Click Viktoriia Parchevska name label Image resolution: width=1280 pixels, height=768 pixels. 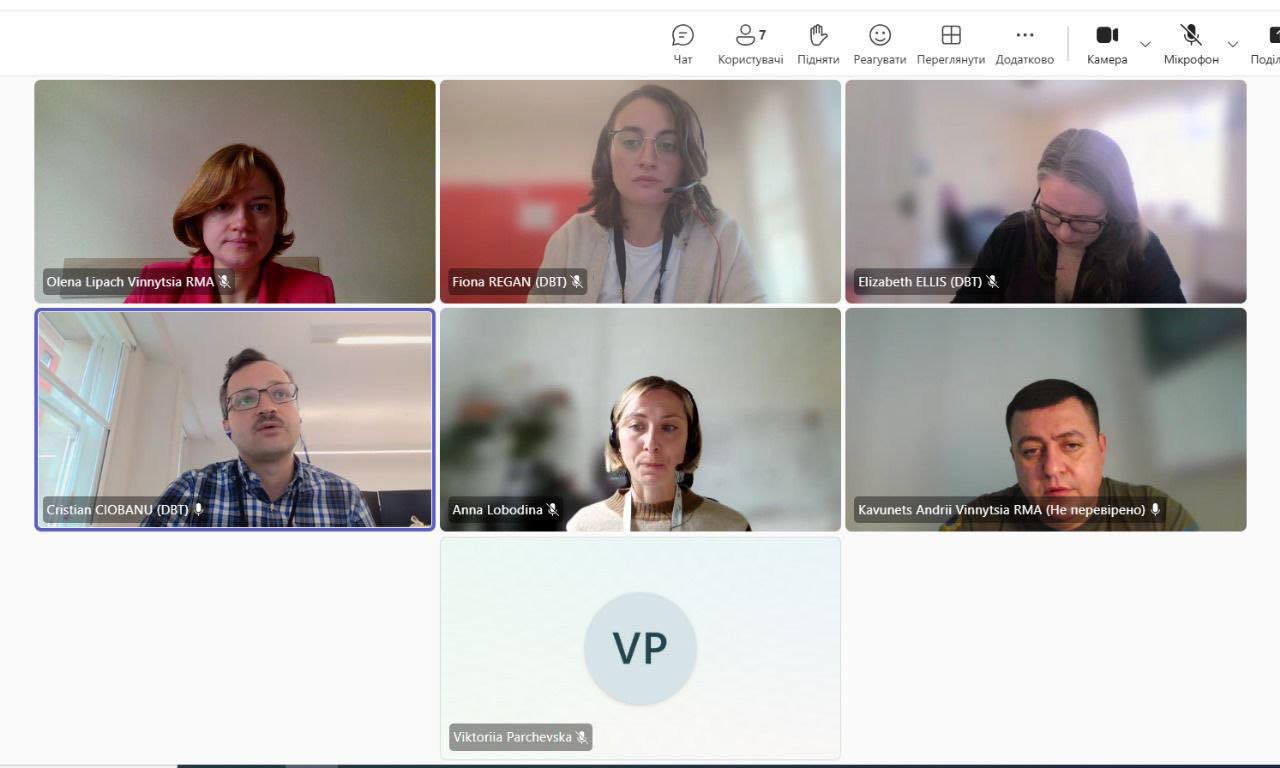point(512,737)
